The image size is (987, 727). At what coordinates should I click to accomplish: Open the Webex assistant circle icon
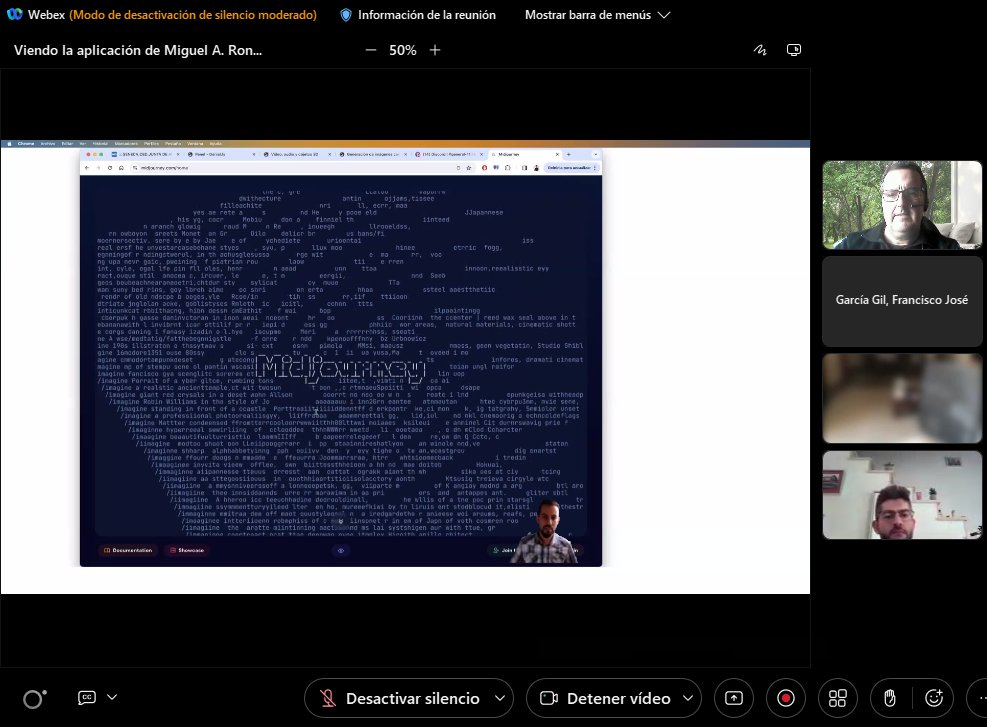click(x=34, y=698)
